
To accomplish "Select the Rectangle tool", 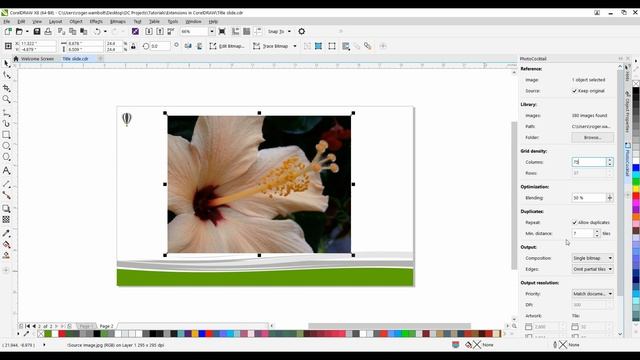I will (7, 135).
